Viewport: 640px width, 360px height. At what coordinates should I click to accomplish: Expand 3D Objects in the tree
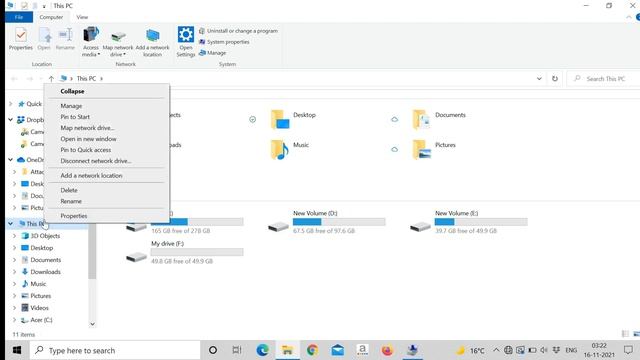pos(15,236)
